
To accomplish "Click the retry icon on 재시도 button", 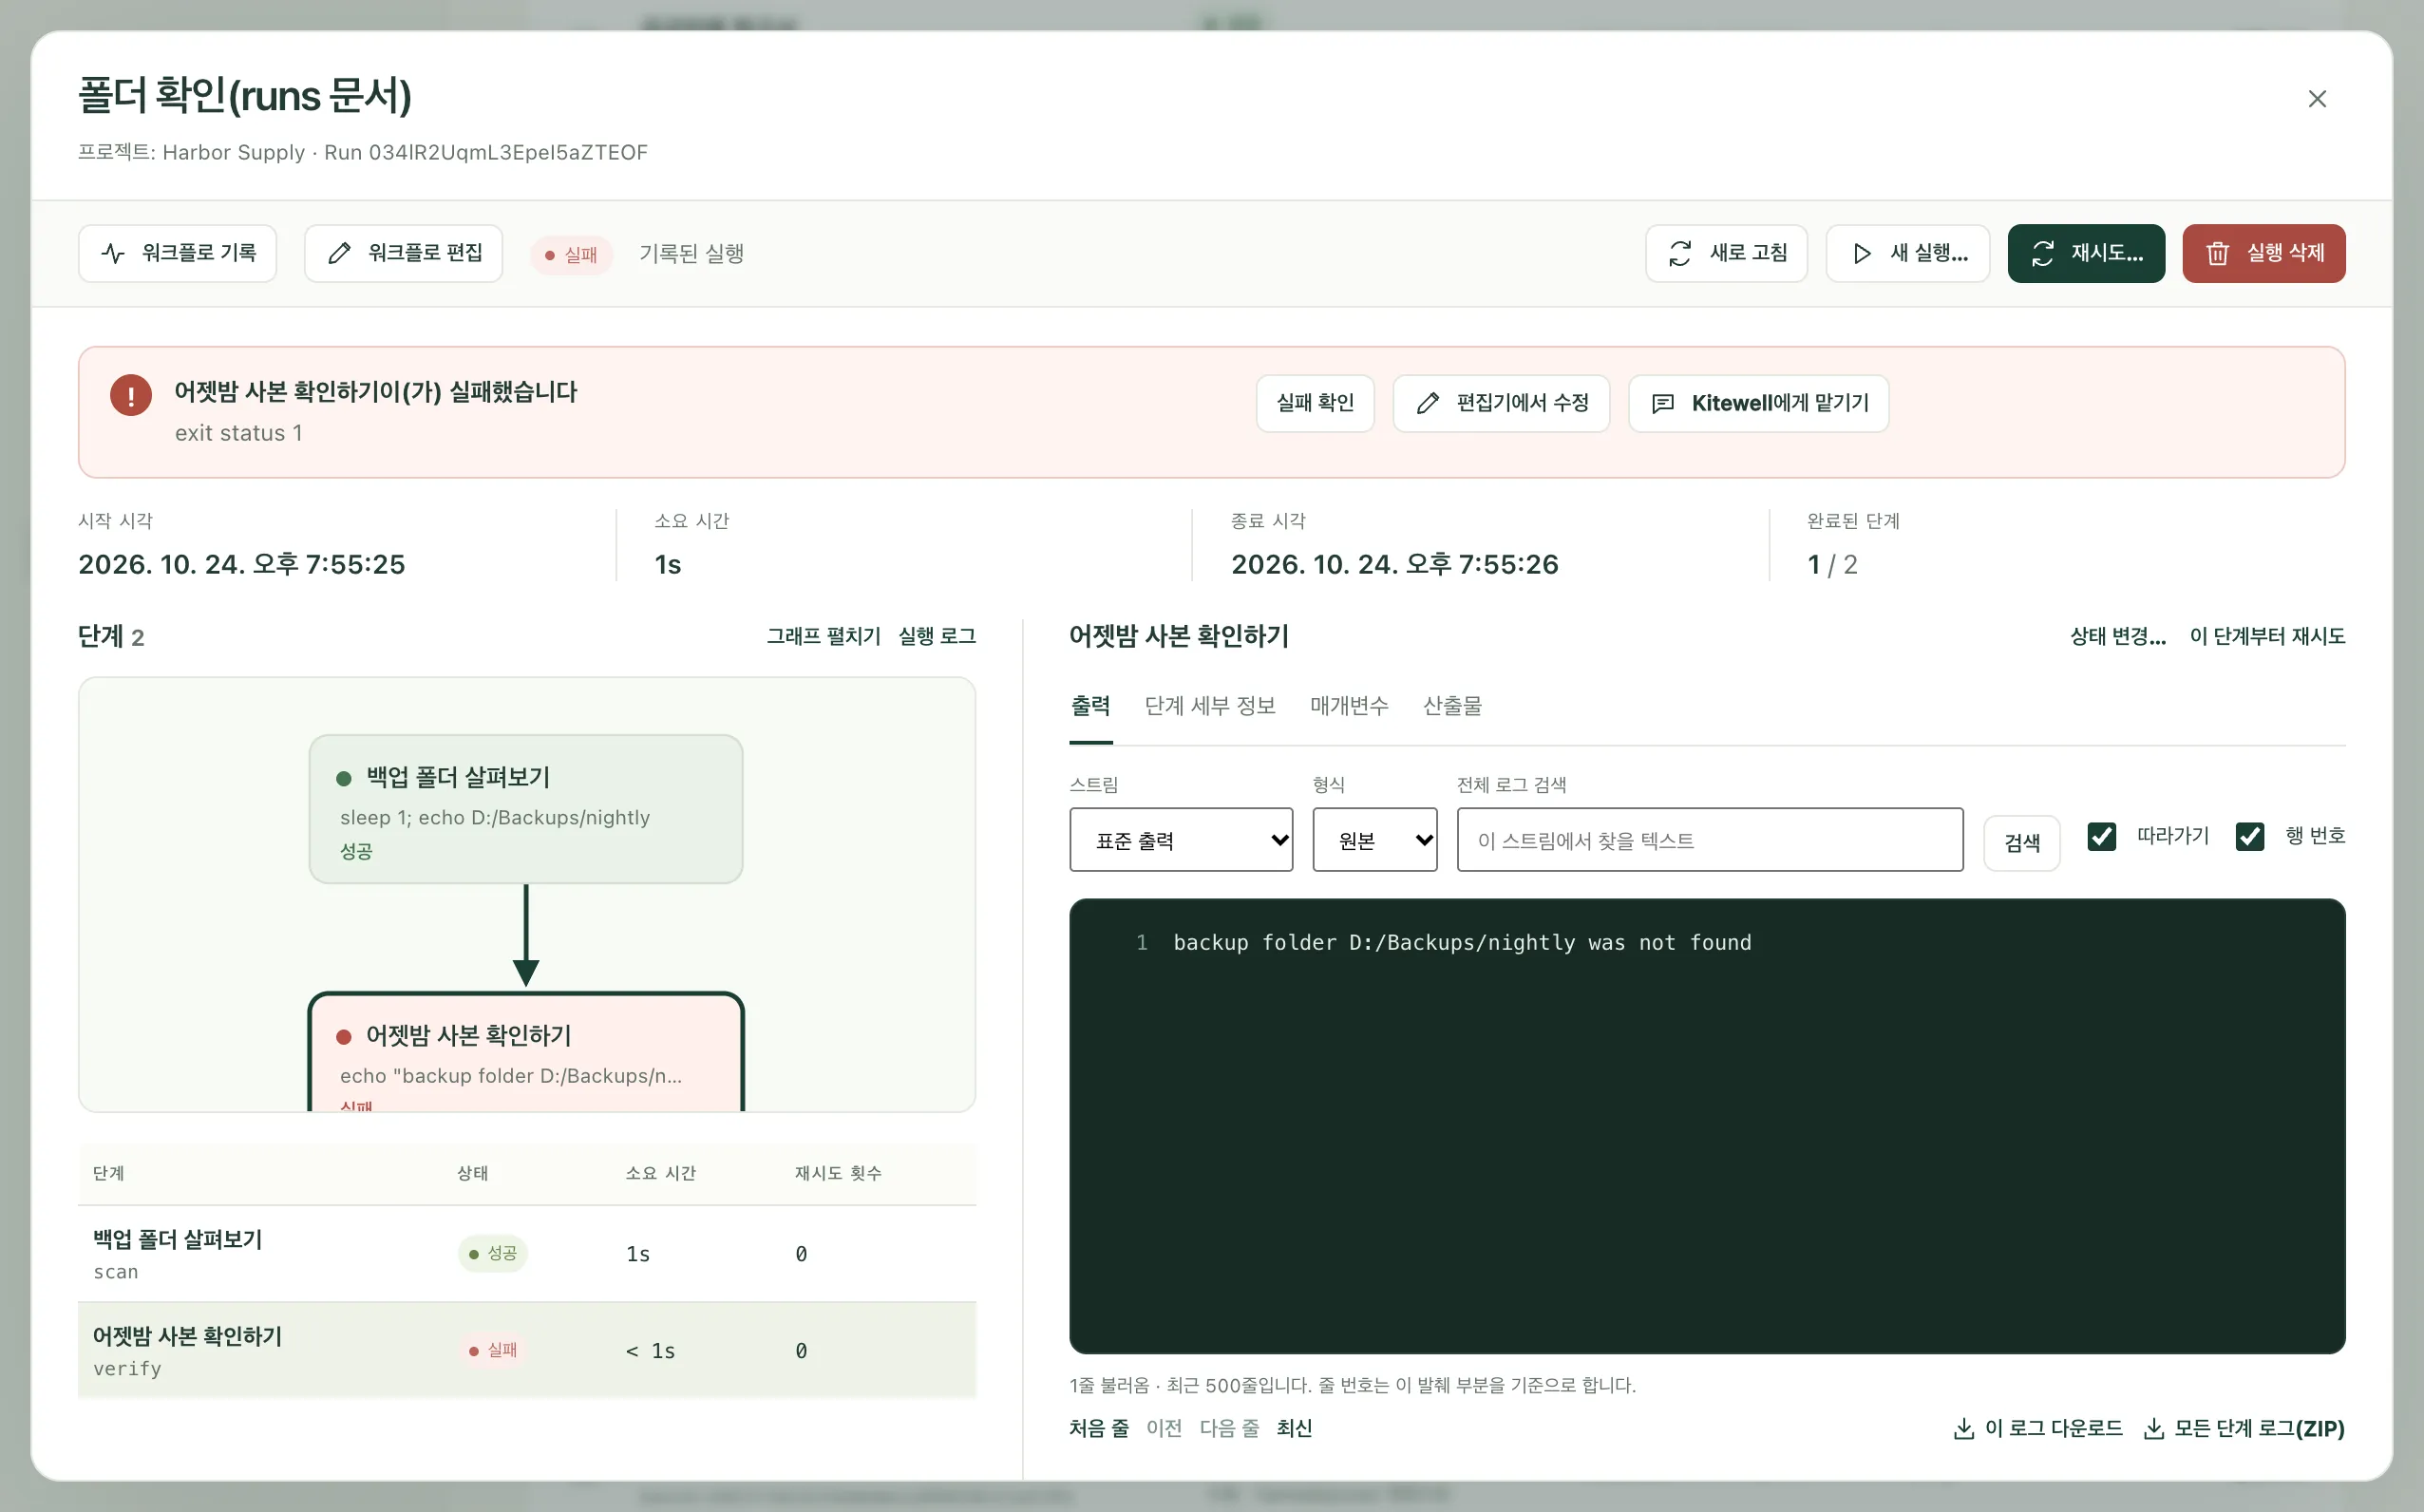I will coord(2042,253).
